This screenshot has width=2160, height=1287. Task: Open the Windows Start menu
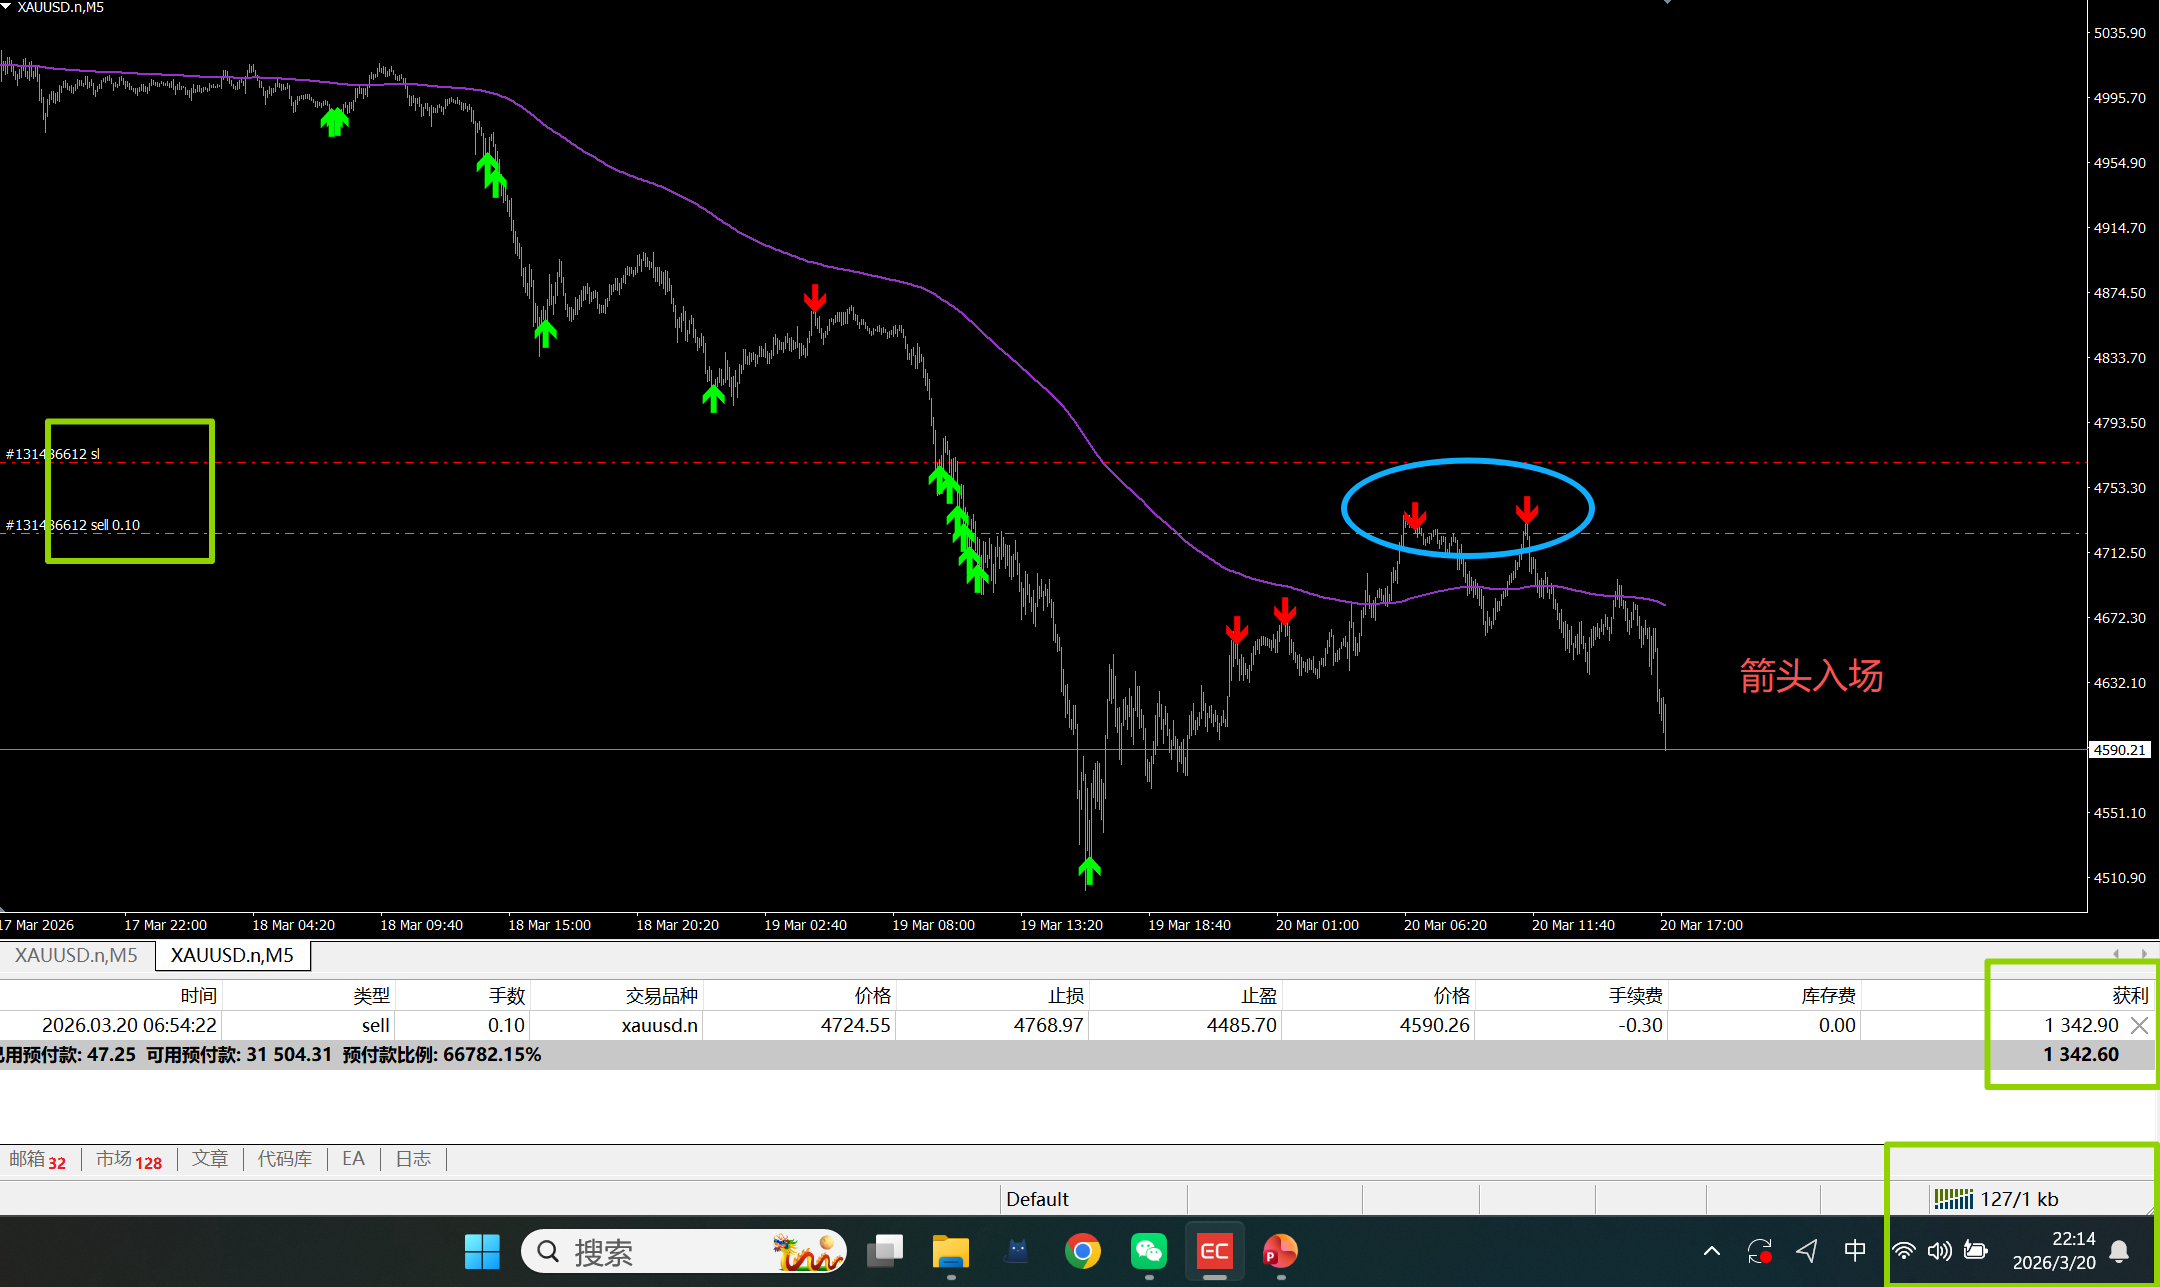coord(482,1251)
